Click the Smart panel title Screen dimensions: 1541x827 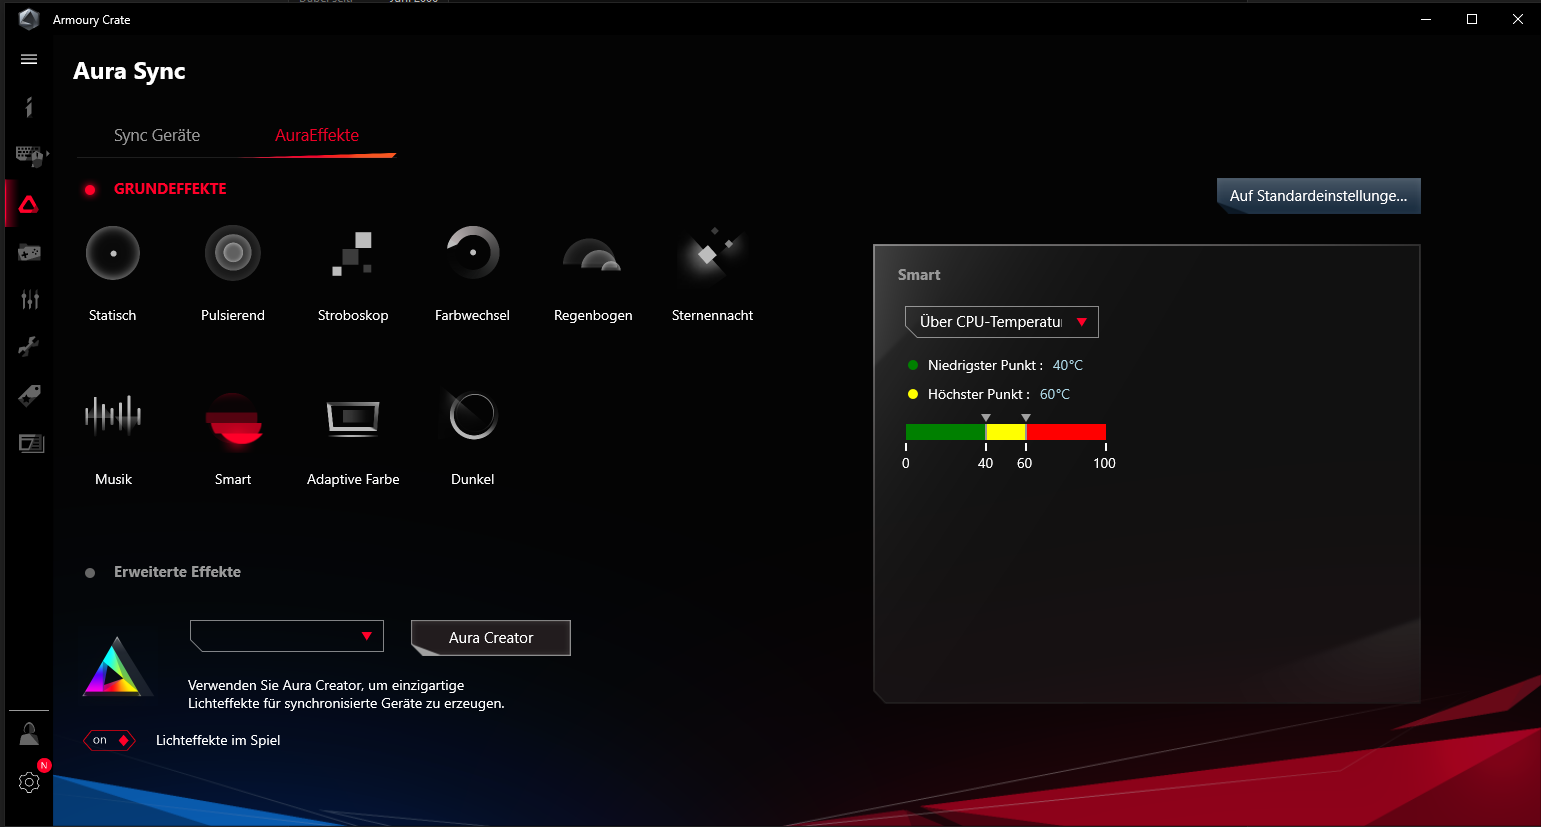(x=919, y=275)
